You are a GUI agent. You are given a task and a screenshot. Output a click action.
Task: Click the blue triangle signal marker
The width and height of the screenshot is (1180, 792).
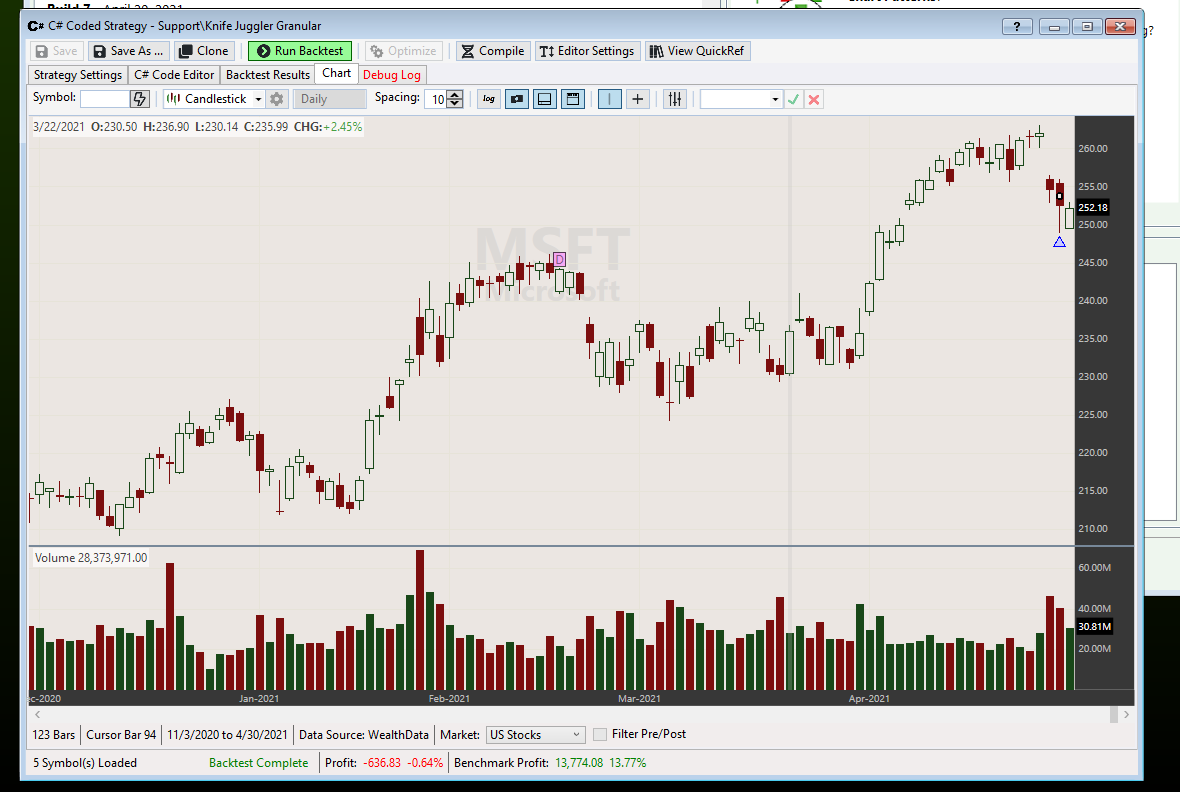click(1059, 242)
